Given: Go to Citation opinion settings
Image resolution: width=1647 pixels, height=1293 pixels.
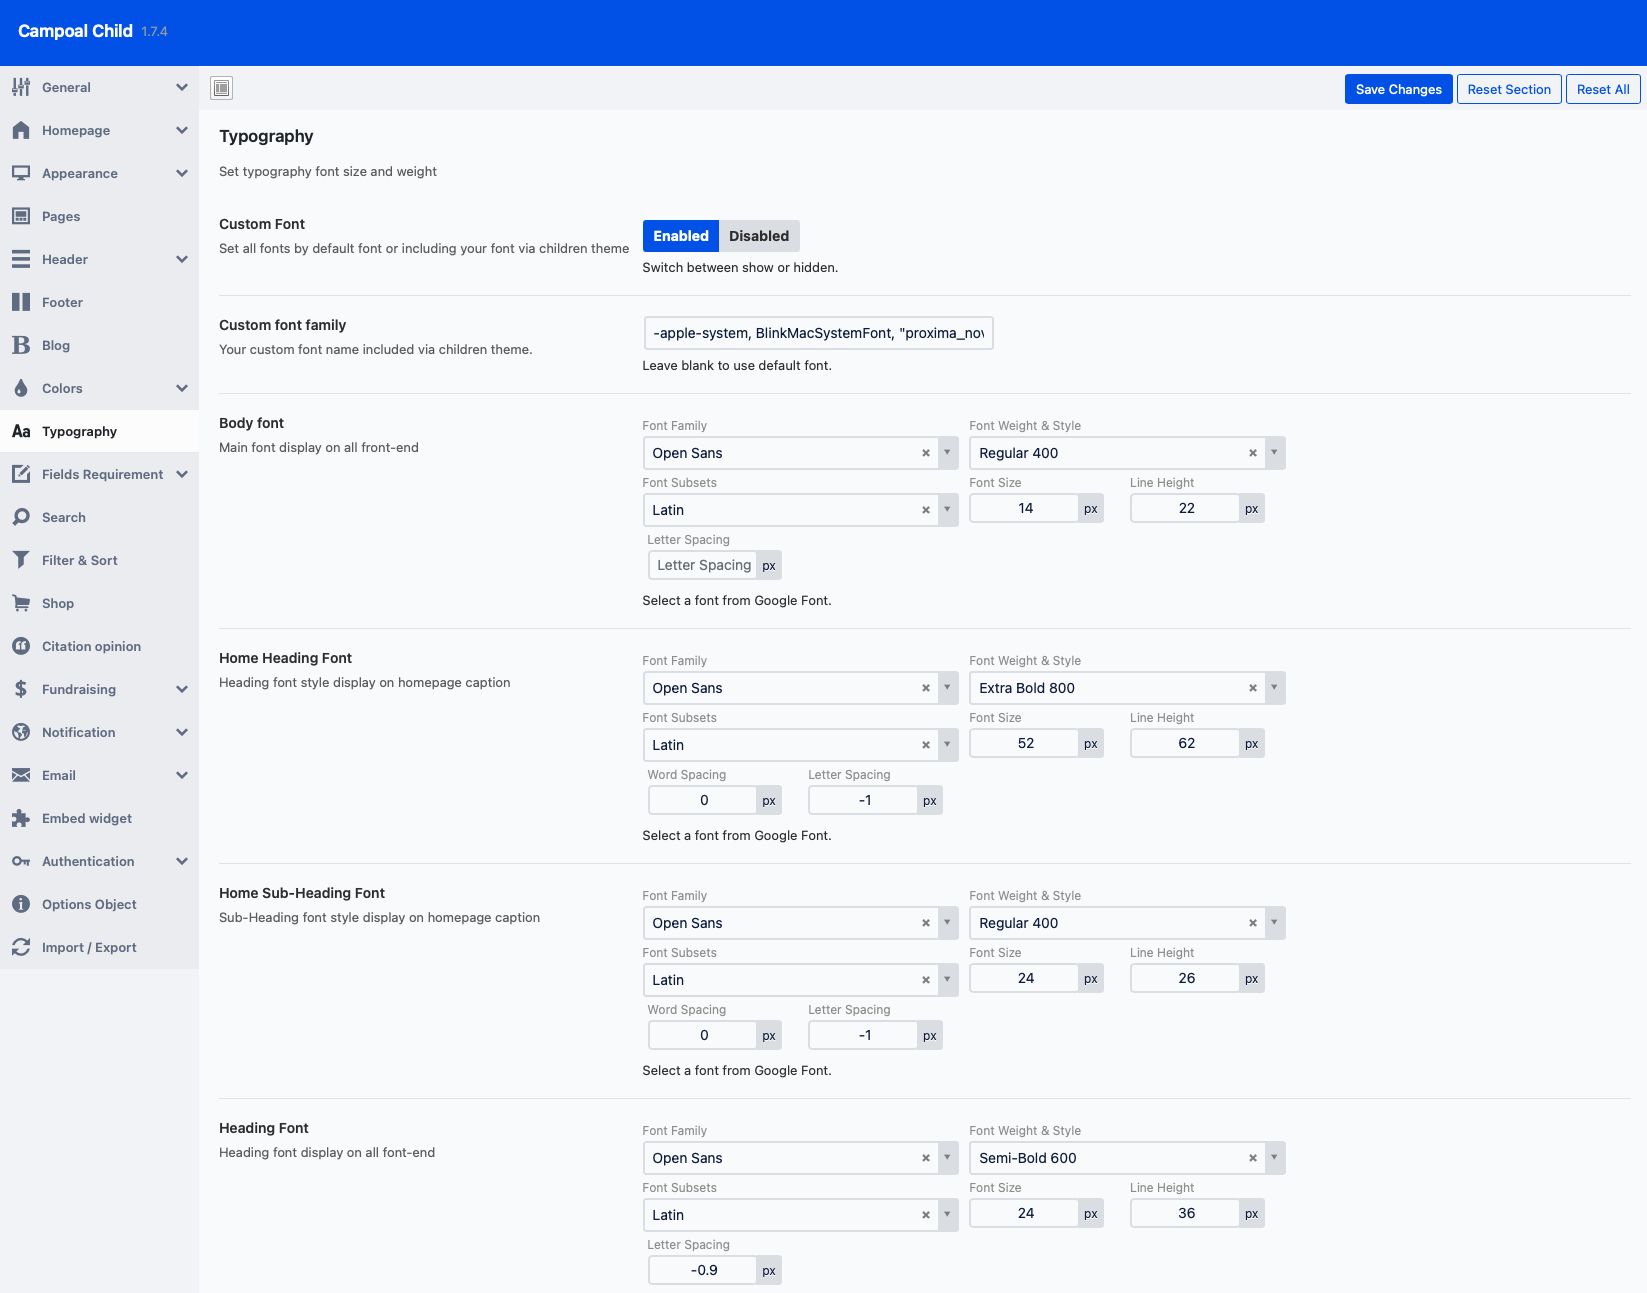Looking at the screenshot, I should (91, 646).
